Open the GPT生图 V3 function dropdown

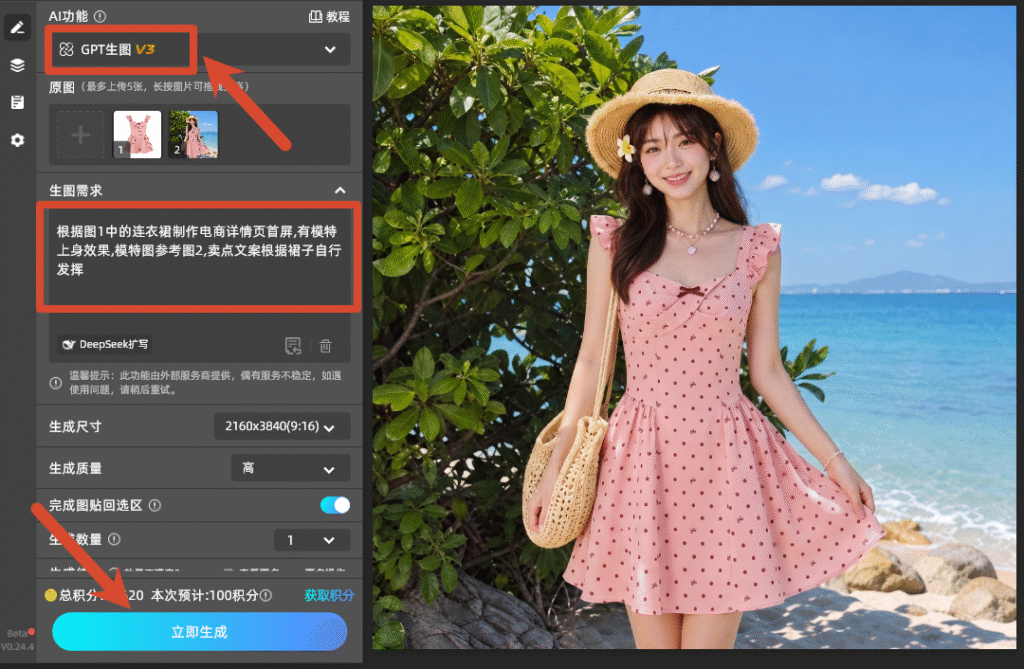pyautogui.click(x=200, y=50)
